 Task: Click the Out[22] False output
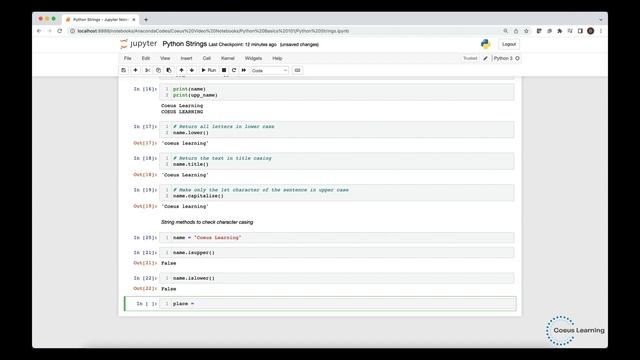(169, 289)
